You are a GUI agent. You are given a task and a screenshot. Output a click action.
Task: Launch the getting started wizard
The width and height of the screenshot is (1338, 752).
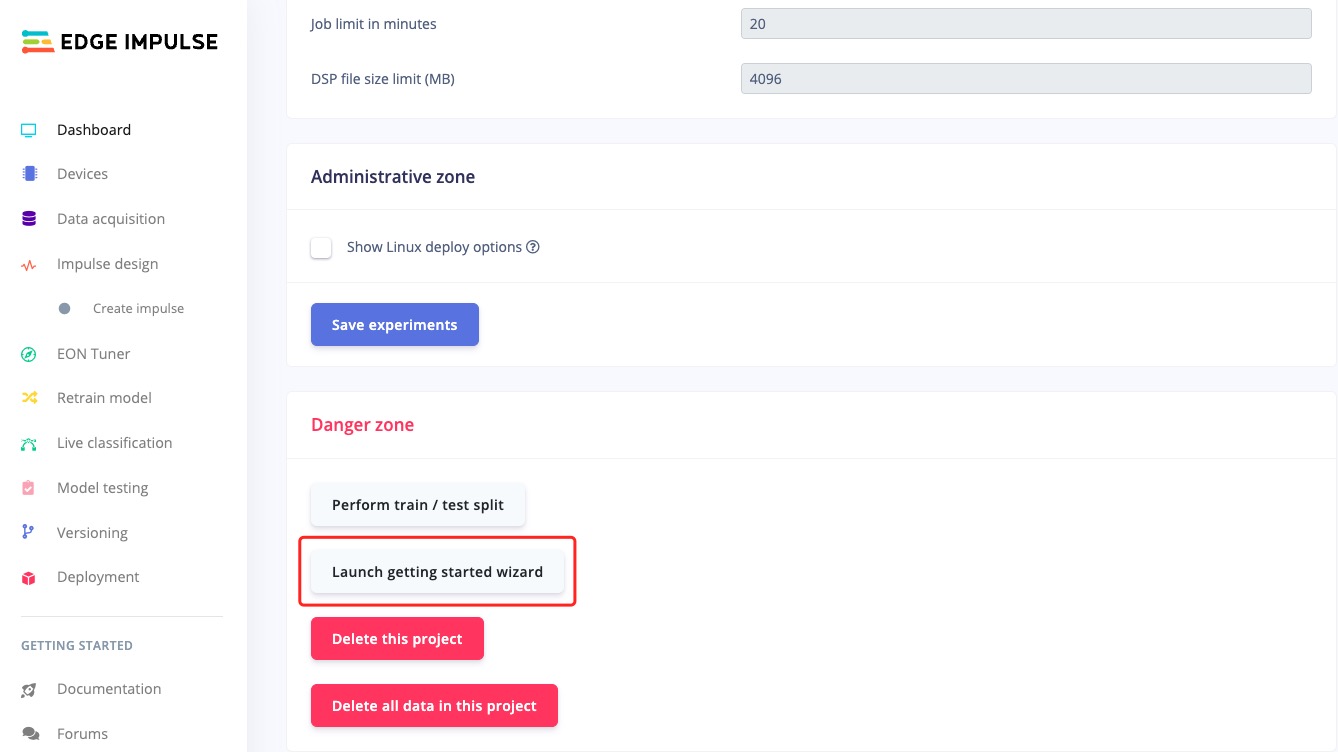pos(437,572)
